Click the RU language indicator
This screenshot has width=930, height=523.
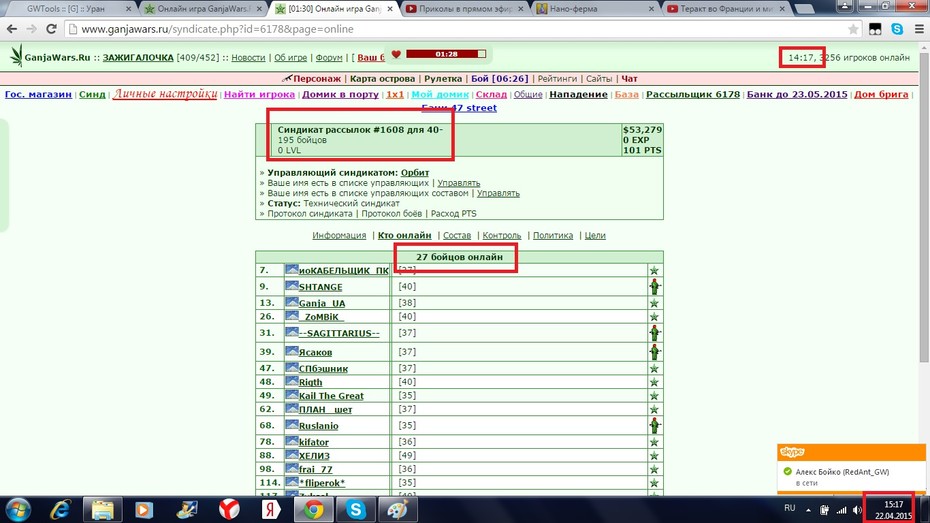[789, 508]
